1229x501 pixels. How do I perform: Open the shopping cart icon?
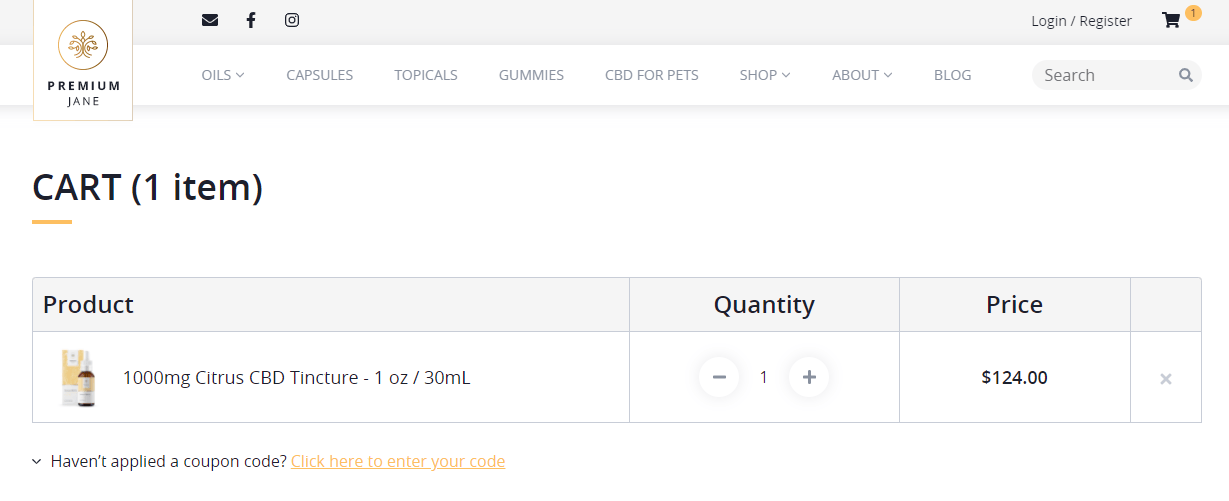tap(1171, 20)
